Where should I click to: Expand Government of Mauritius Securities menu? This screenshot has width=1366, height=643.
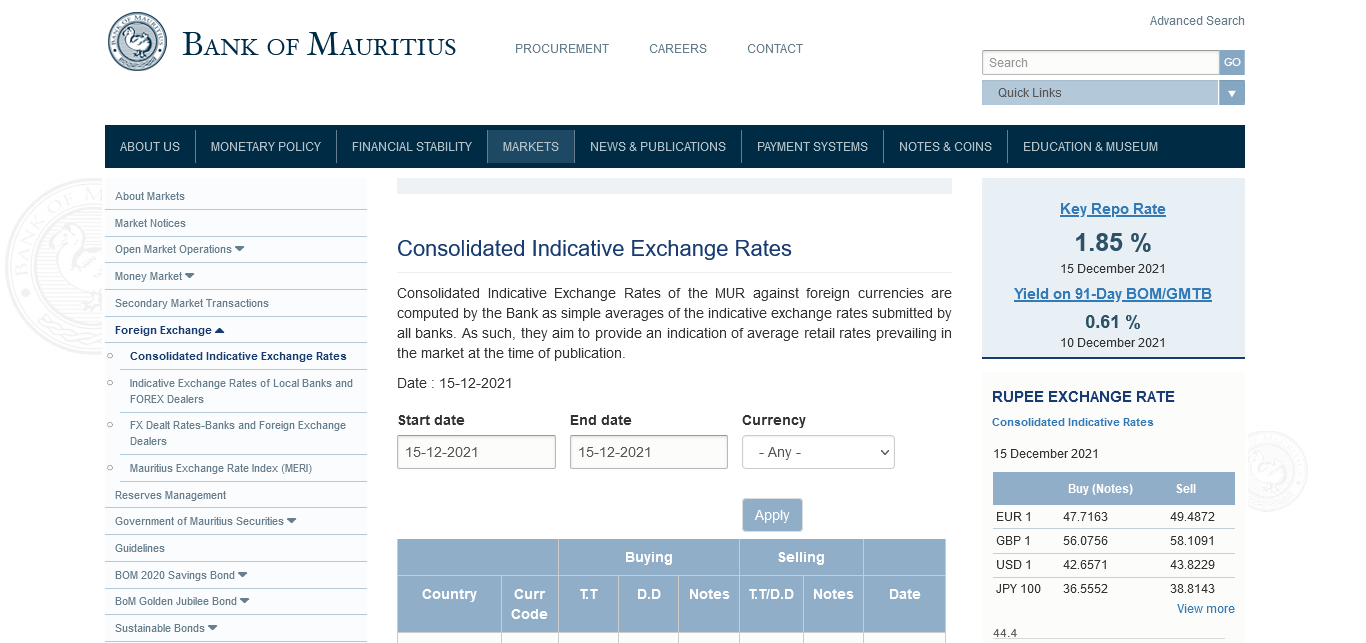291,521
